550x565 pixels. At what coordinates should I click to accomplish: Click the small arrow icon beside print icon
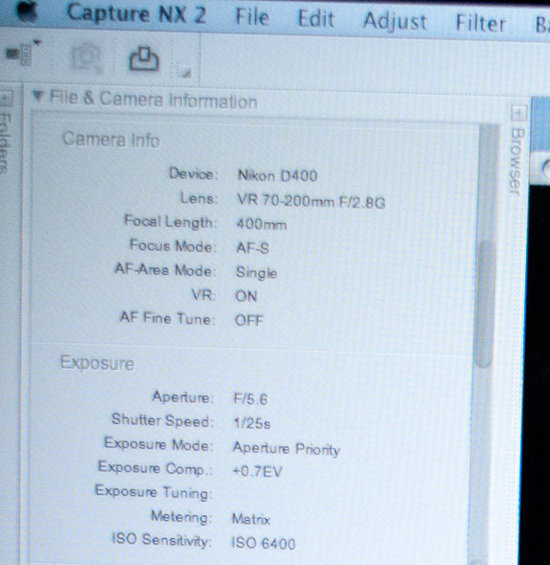pos(185,73)
